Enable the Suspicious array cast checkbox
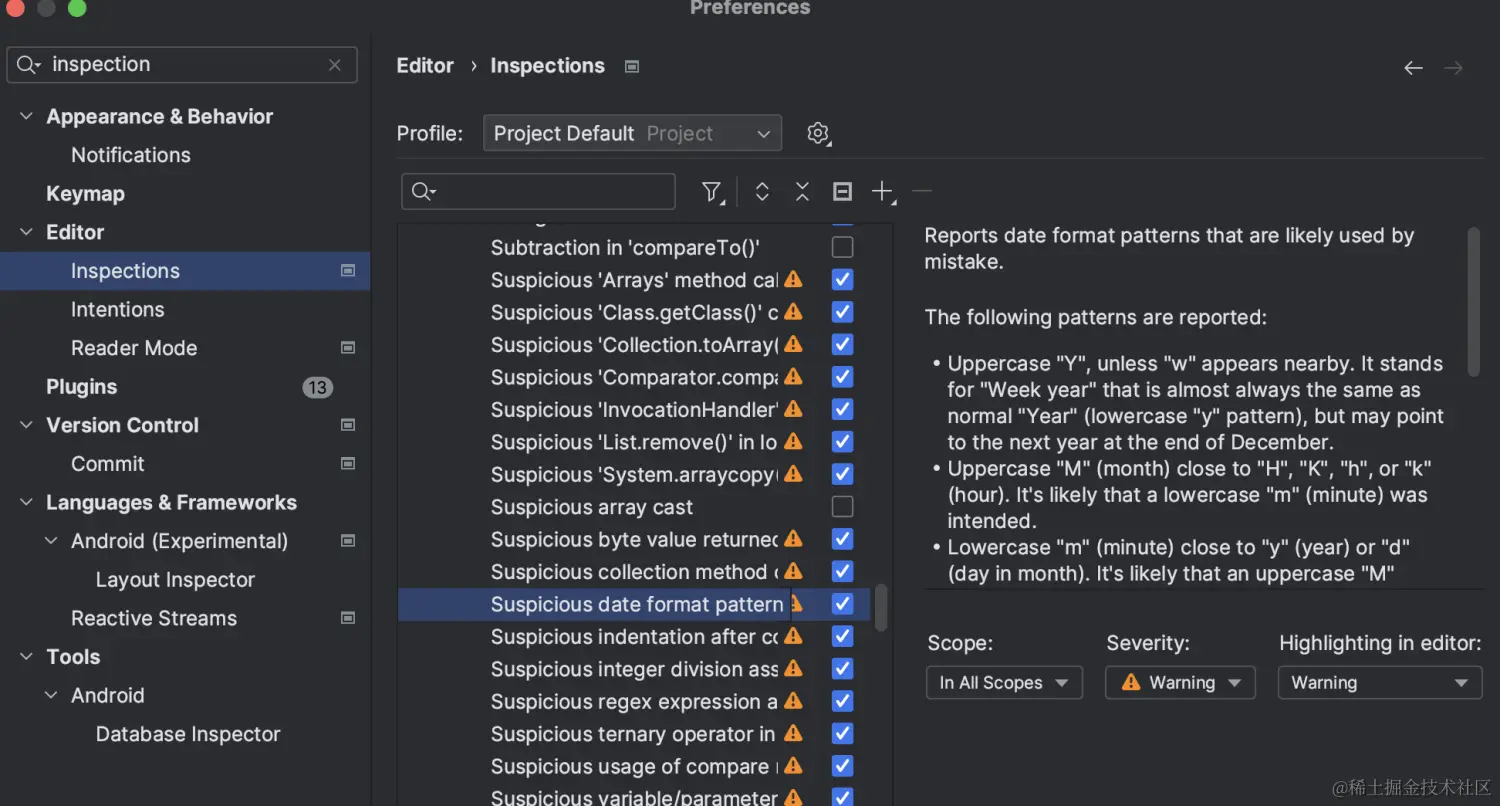The width and height of the screenshot is (1500, 806). click(x=843, y=507)
